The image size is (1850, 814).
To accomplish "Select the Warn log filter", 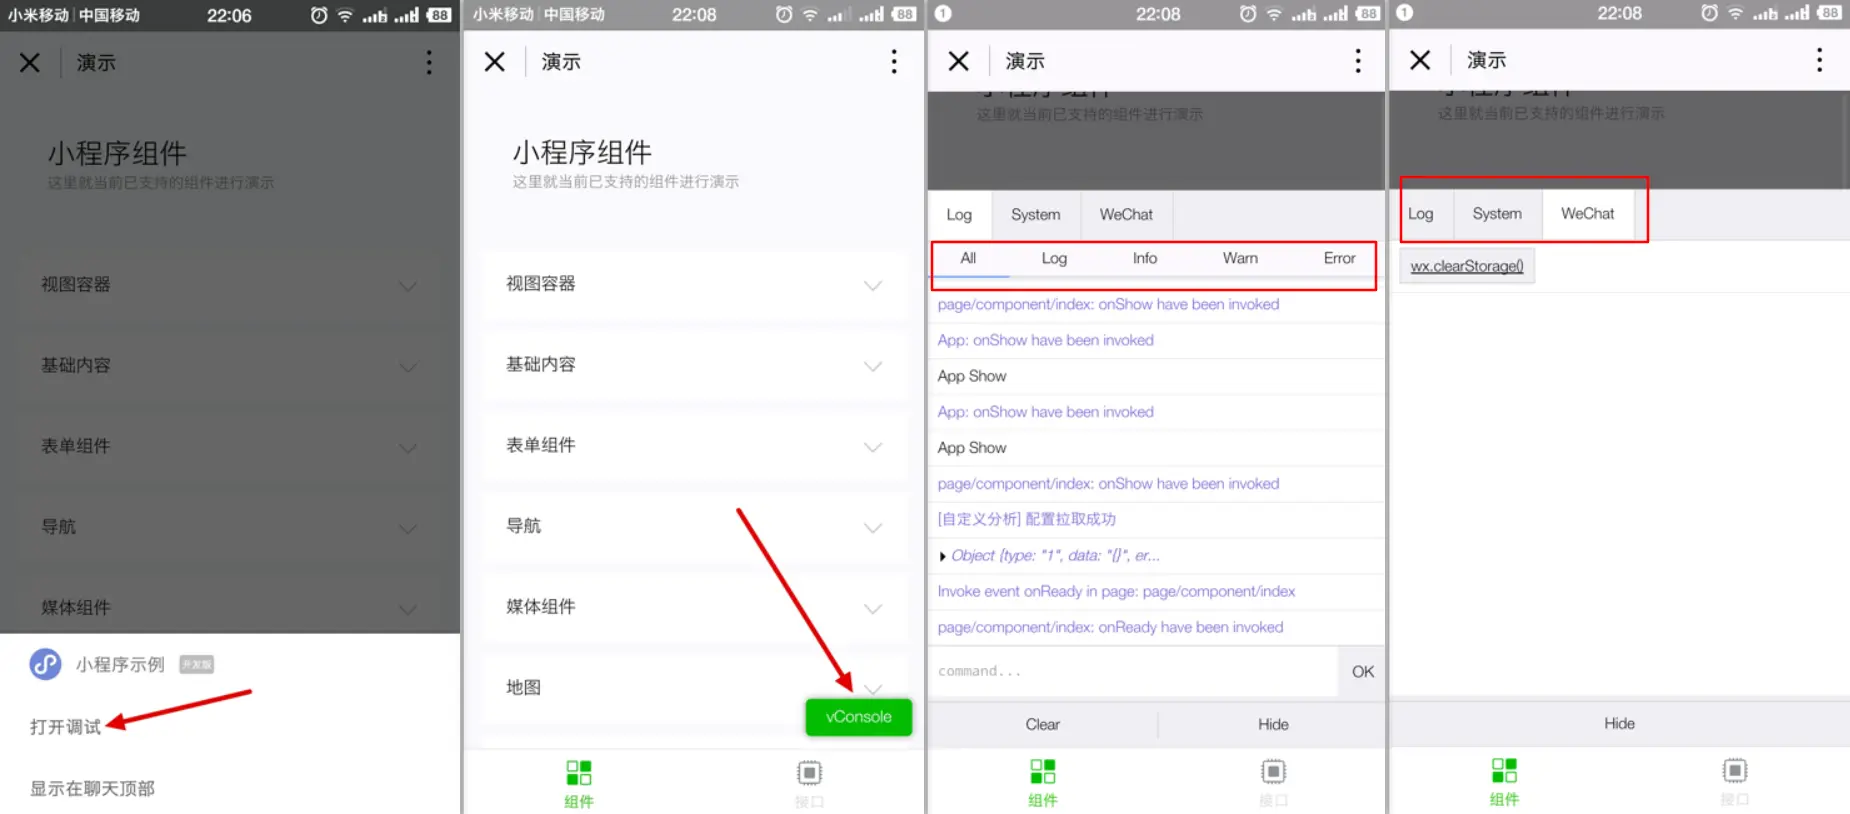I will [1240, 258].
